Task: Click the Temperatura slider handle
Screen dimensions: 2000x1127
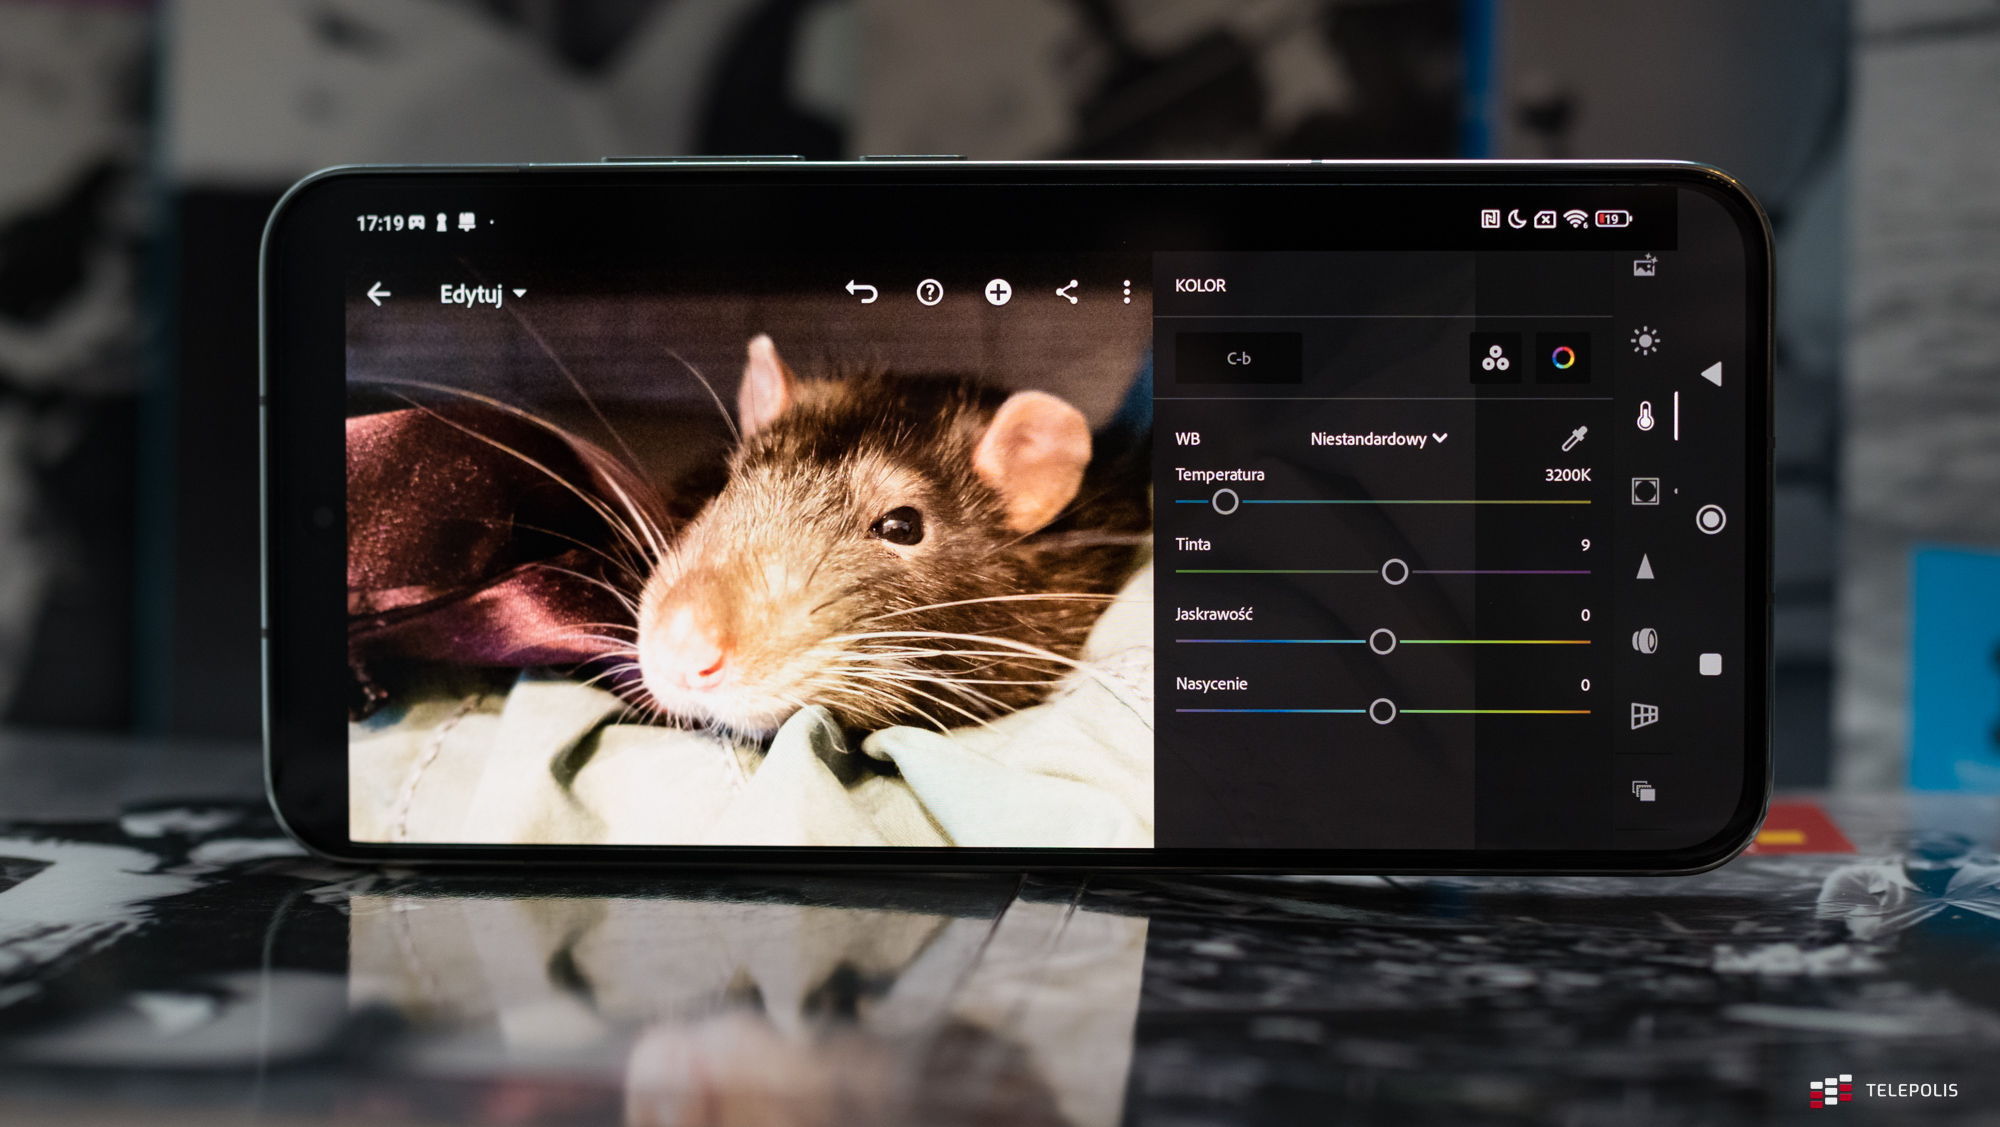Action: pos(1225,502)
